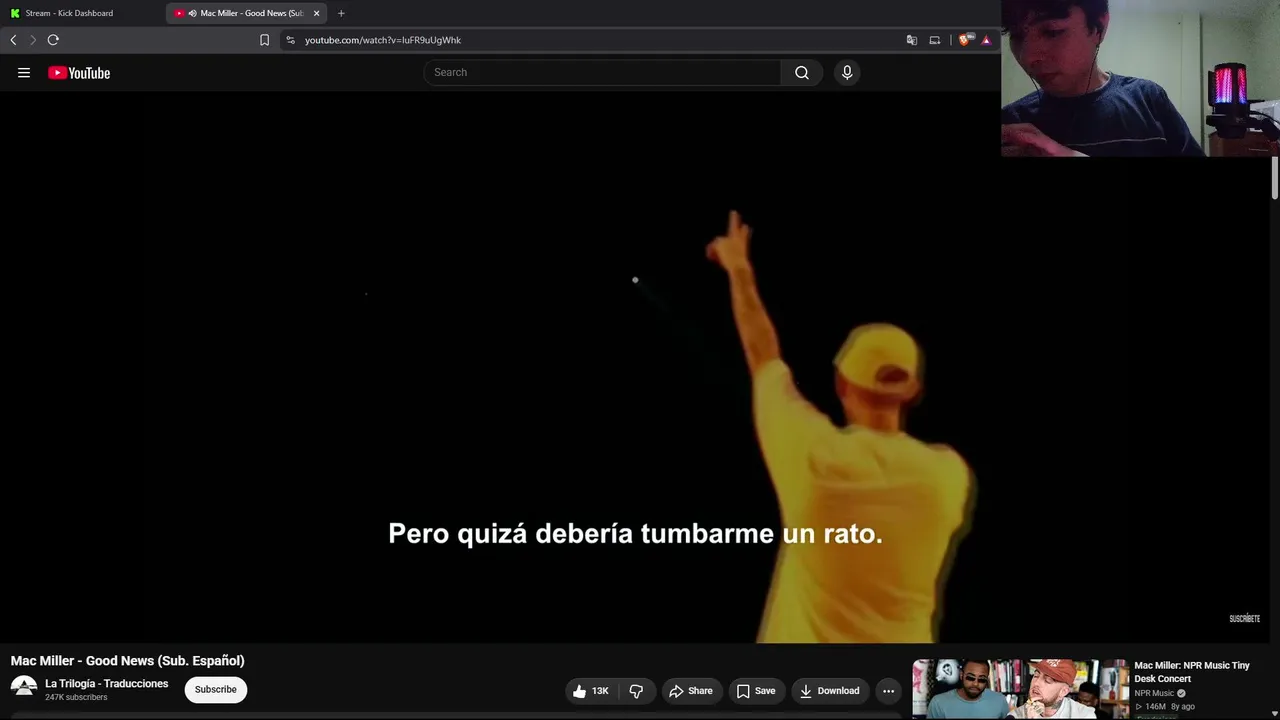Open the Mac Miller: NPR Music Tiny Desk Concert title
This screenshot has height=720, width=1280.
[x=1192, y=672]
